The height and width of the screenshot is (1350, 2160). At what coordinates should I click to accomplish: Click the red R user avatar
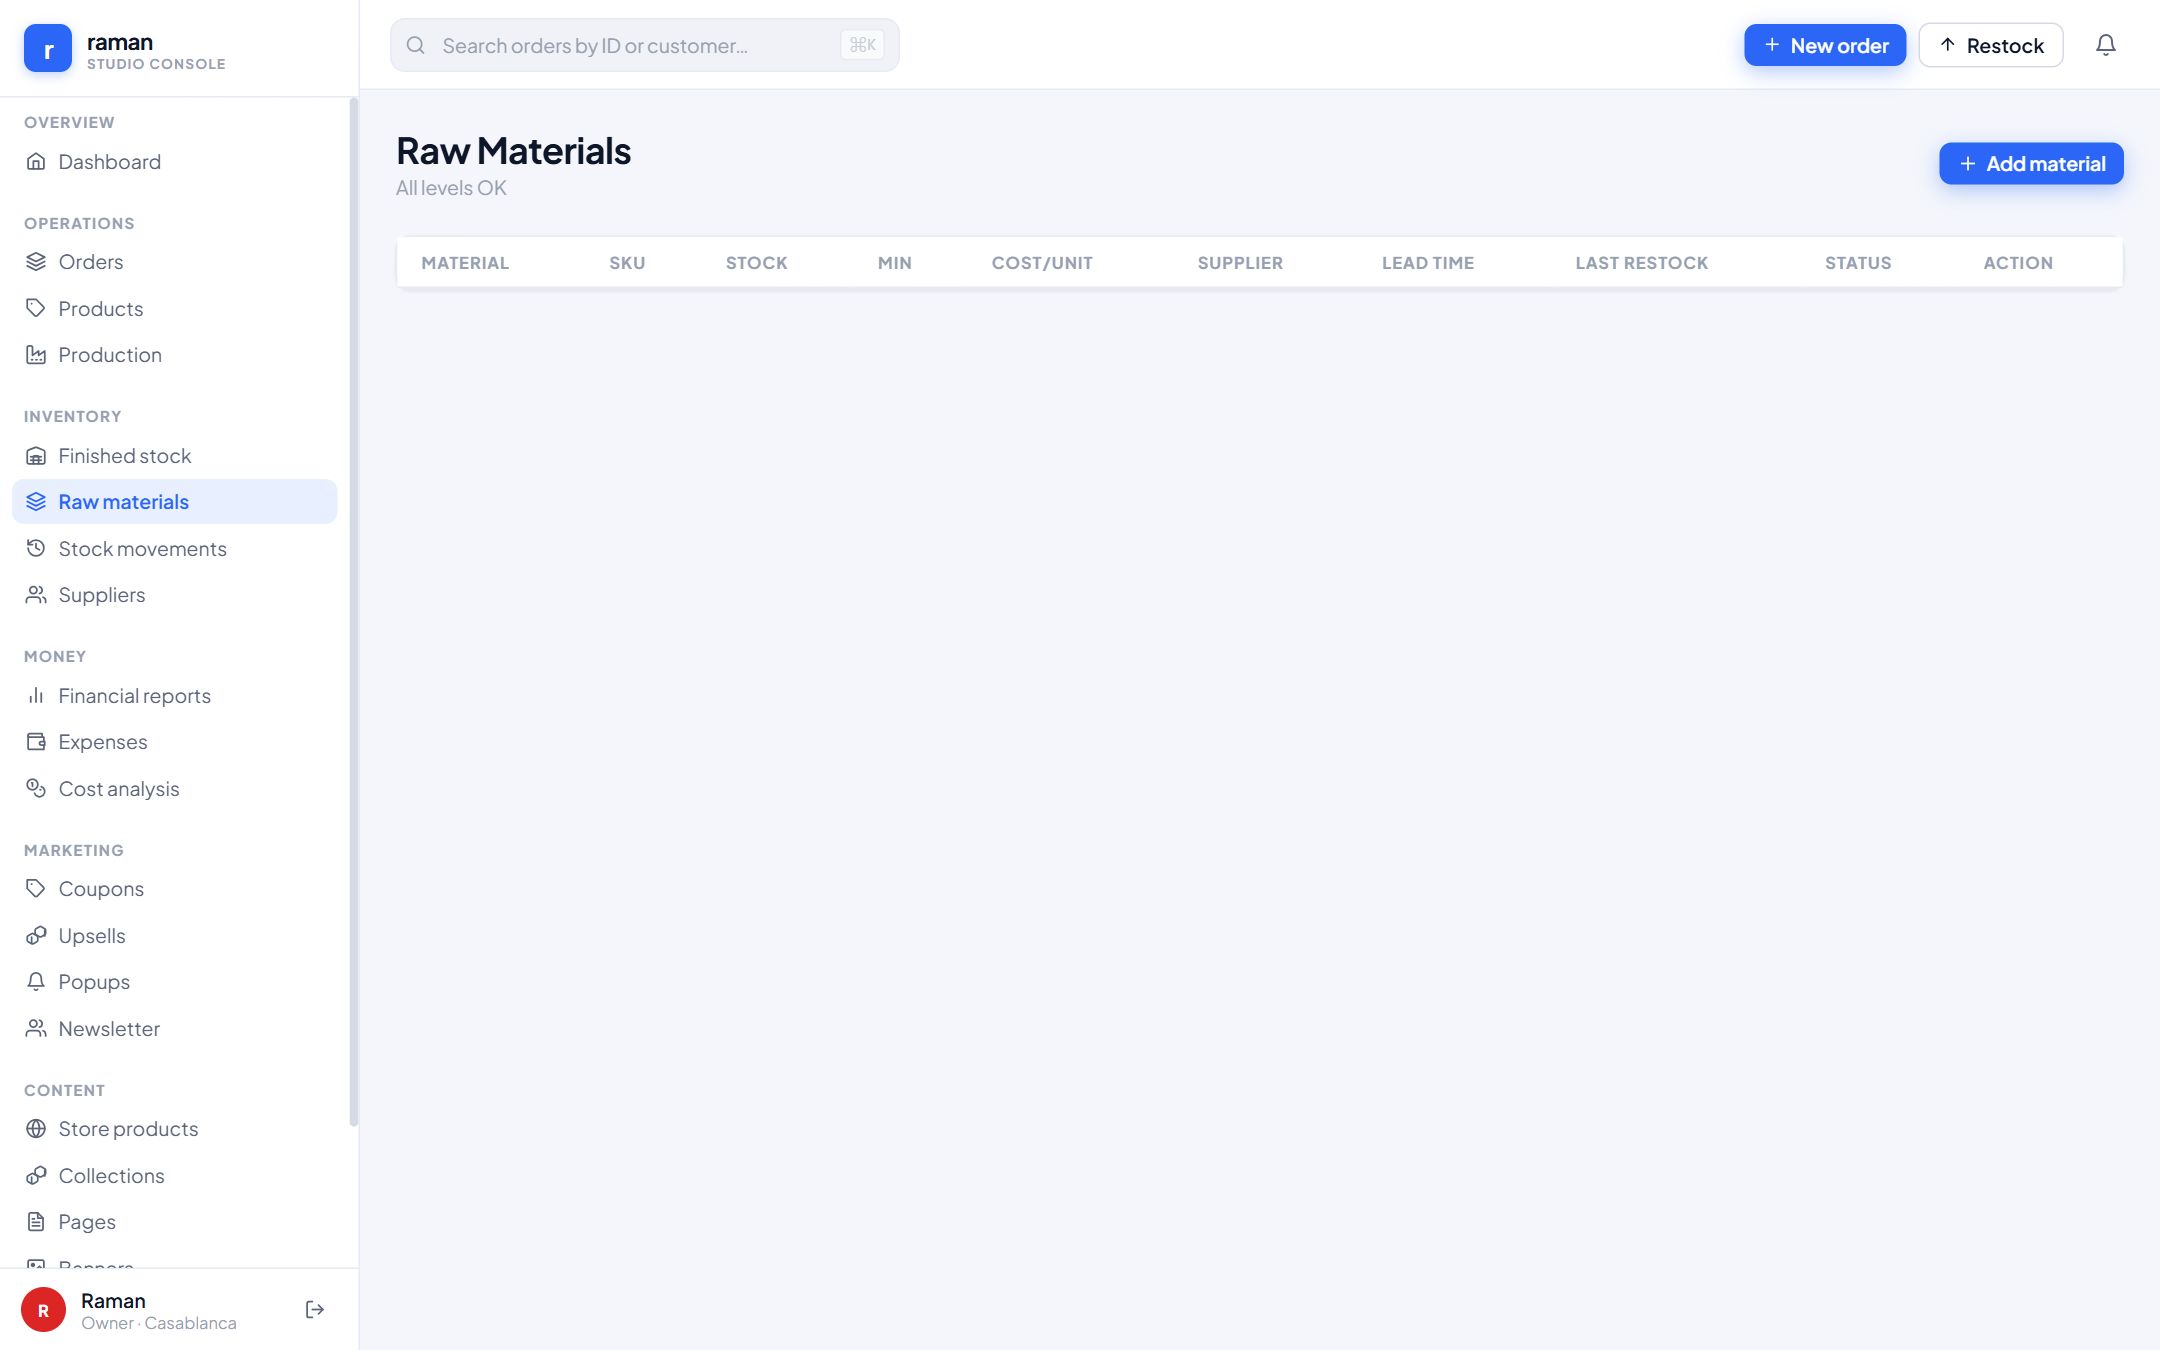[43, 1309]
